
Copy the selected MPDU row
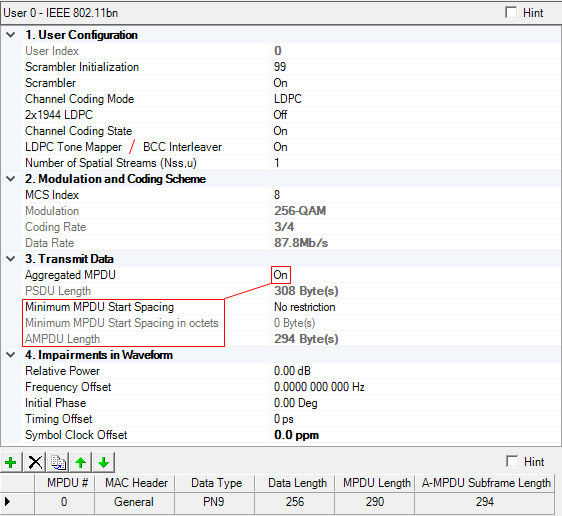click(x=58, y=462)
